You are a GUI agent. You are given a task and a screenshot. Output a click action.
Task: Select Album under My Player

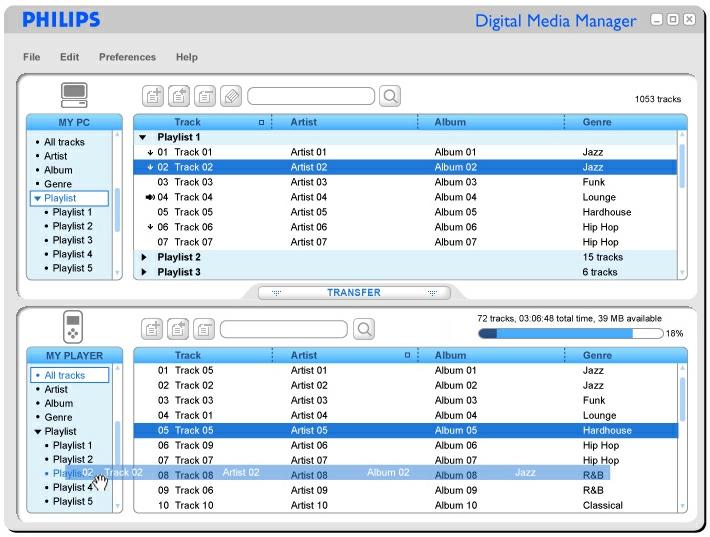point(58,403)
